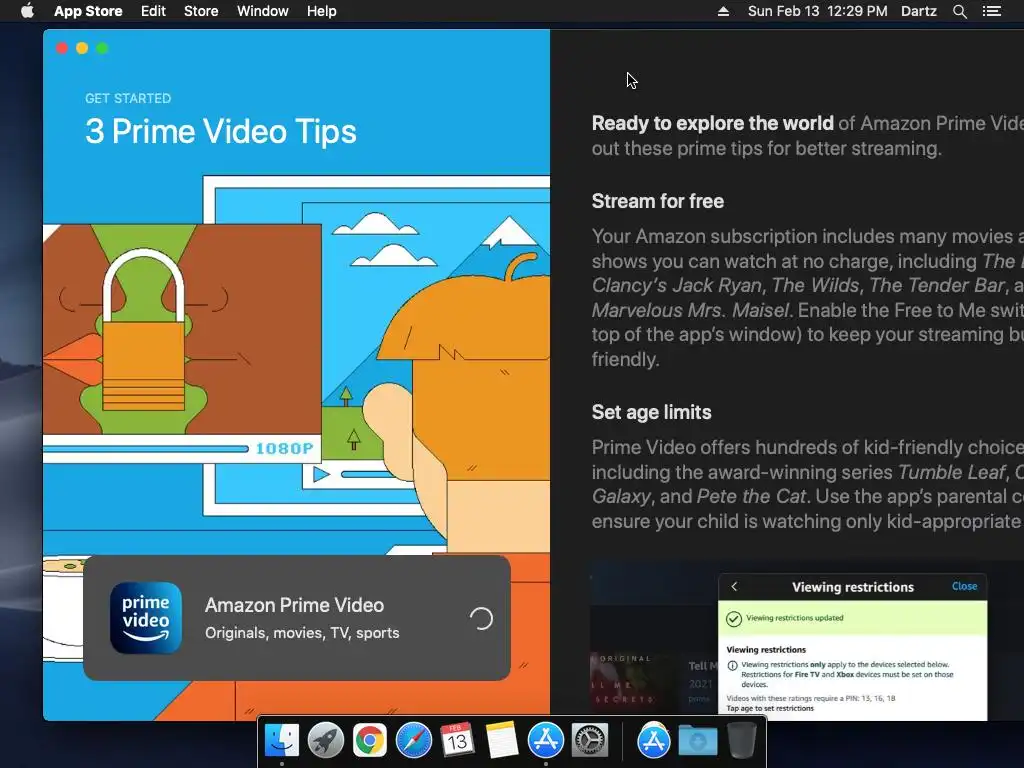
Task: Click the running App Store Dock icon
Action: [545, 741]
